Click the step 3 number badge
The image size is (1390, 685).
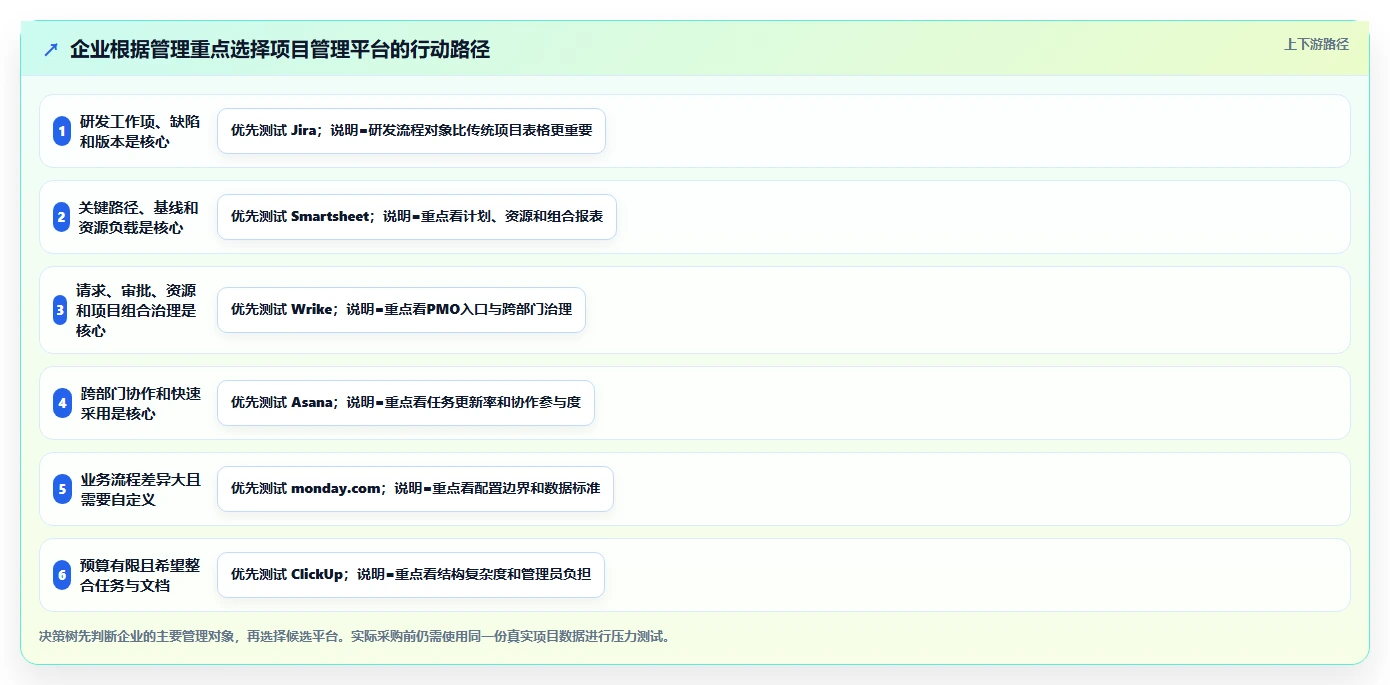coord(60,310)
